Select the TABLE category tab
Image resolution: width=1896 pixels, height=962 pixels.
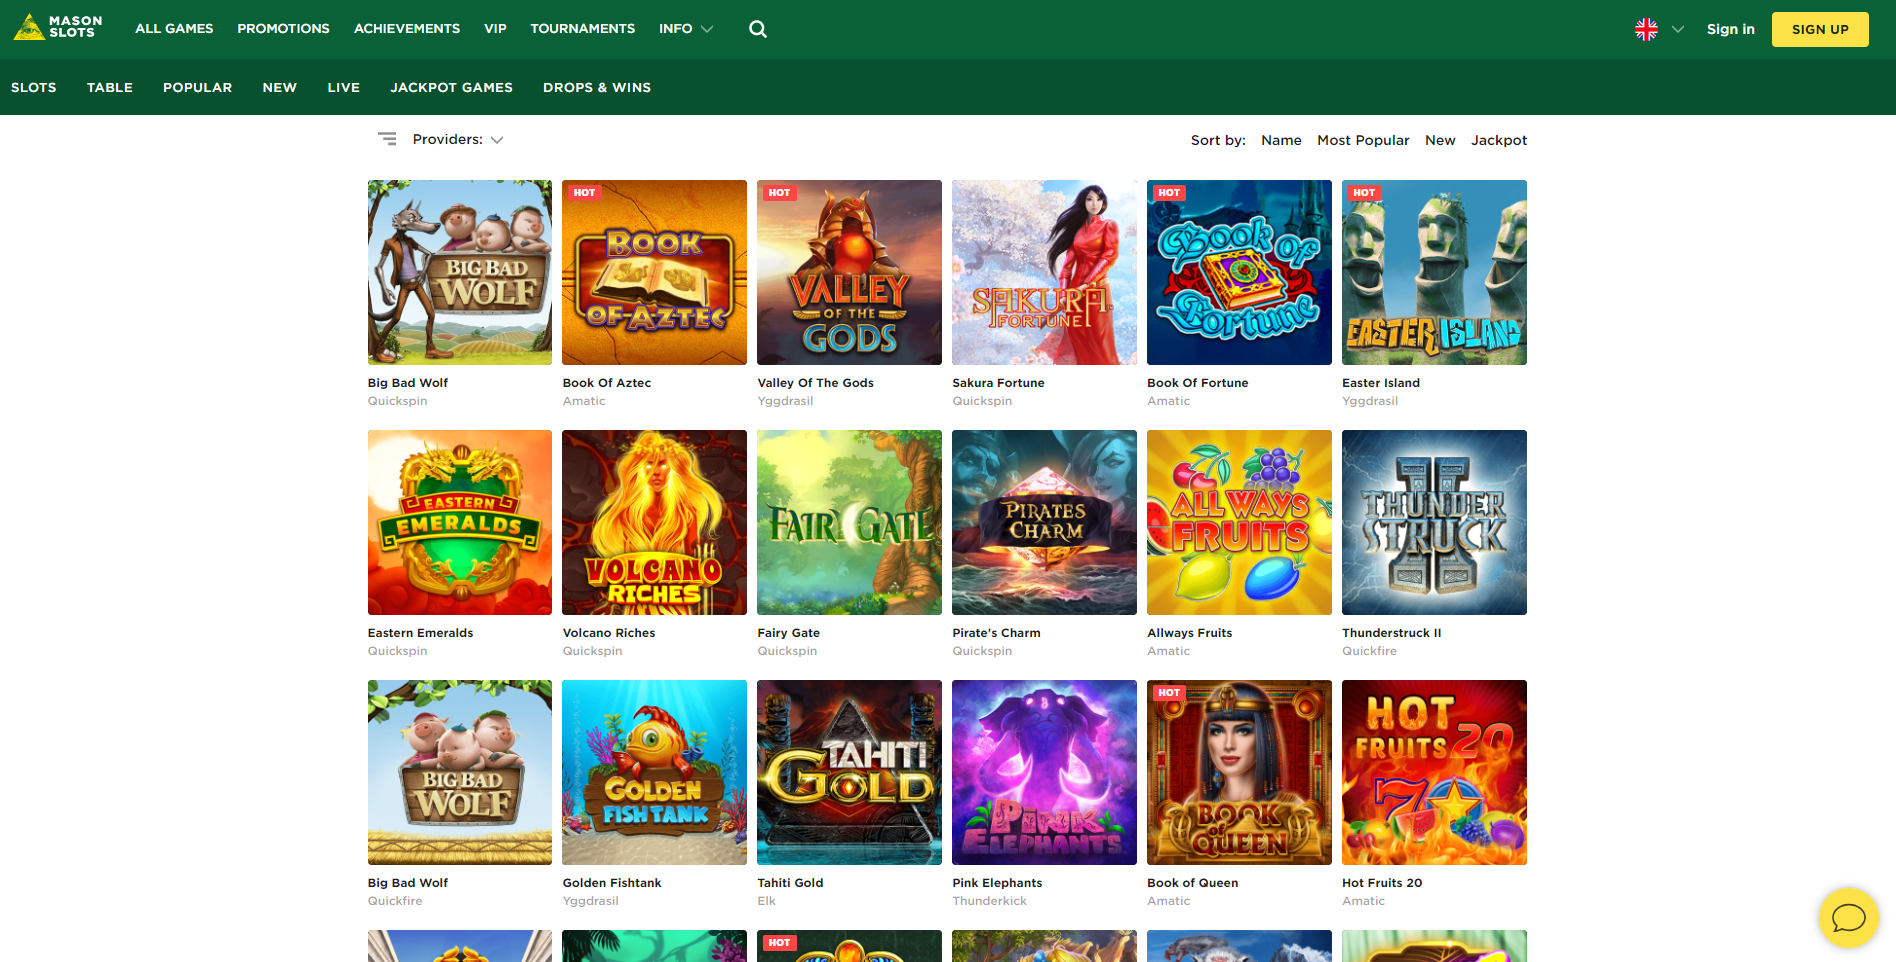110,88
